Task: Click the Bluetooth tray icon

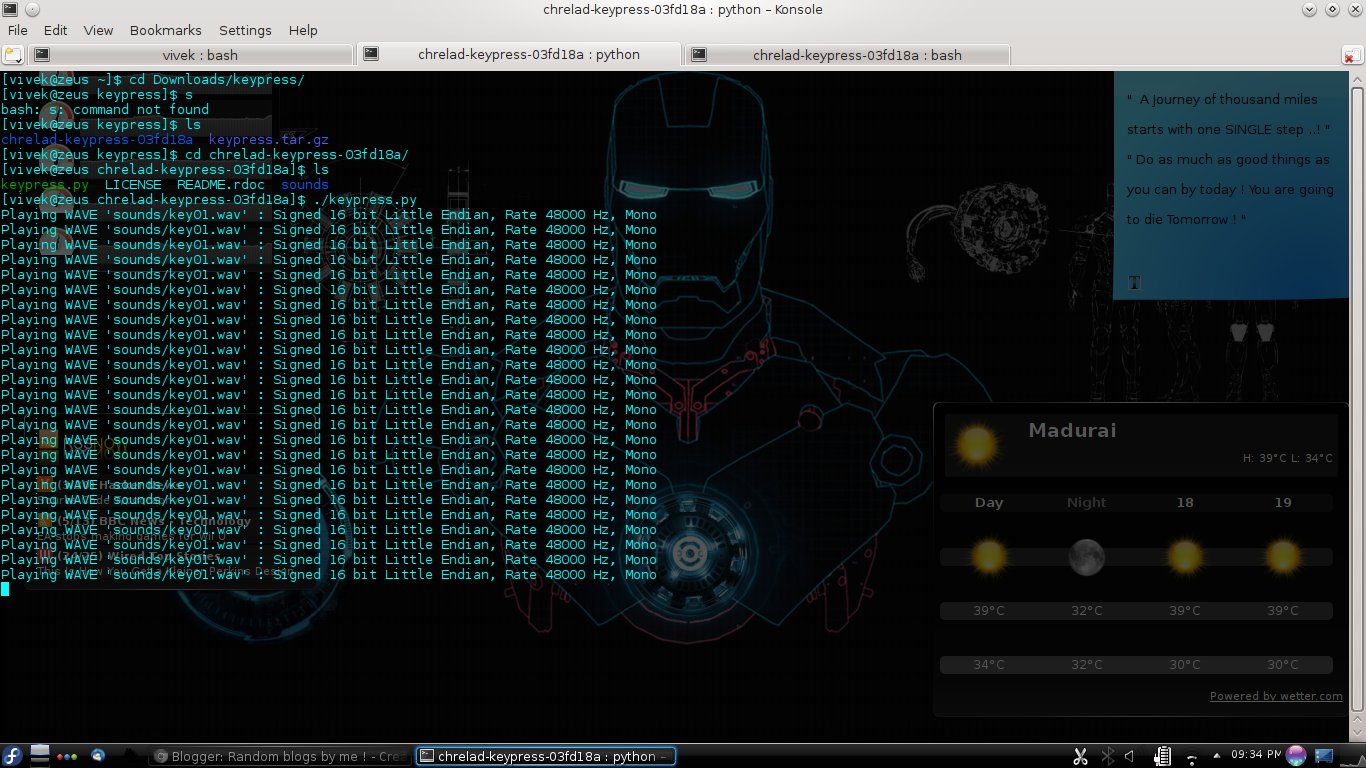Action: pyautogui.click(x=1107, y=756)
